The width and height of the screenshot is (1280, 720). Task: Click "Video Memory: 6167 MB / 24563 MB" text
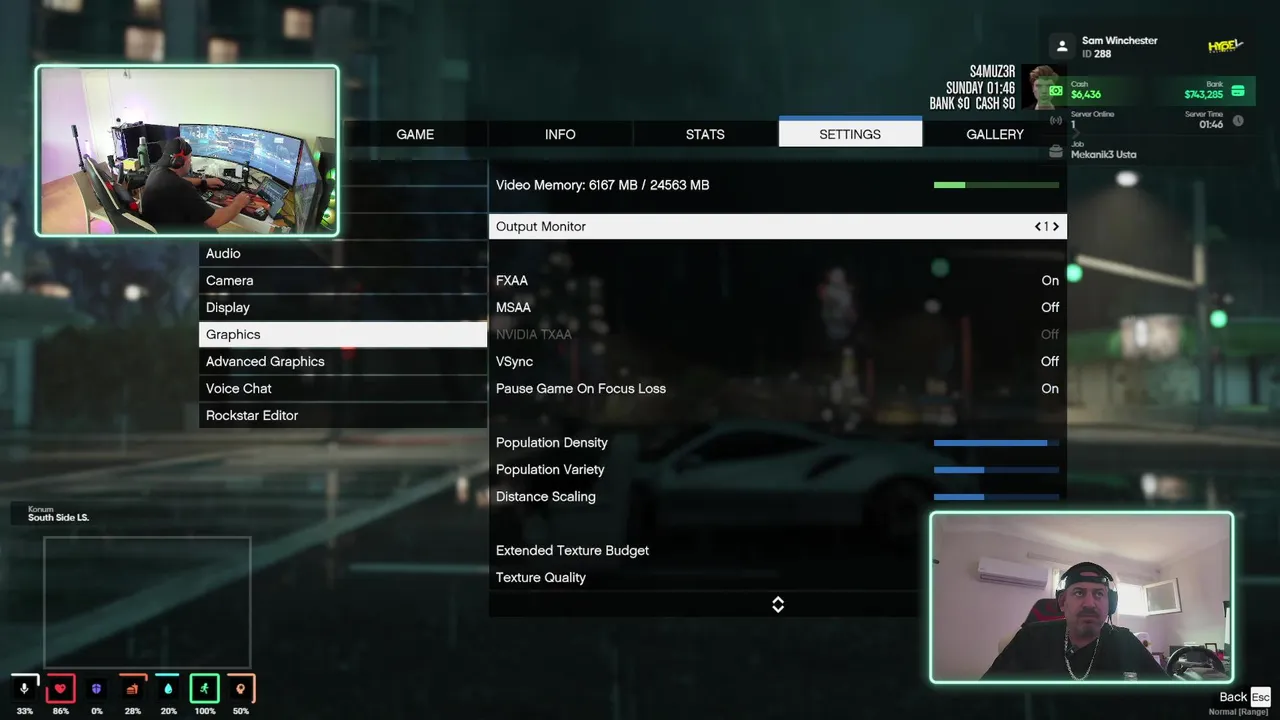(x=603, y=186)
